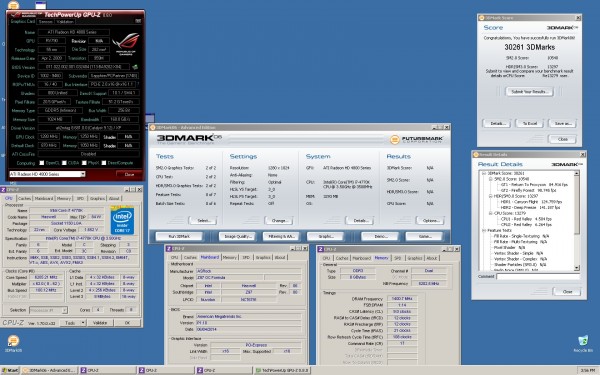The width and height of the screenshot is (600, 375).
Task: Open the CPU-Z processor Selection dropdown
Action: [x=48, y=310]
